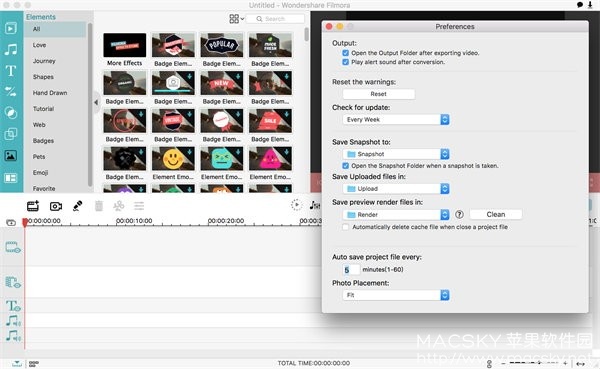Click the elements Search field
Screen dimensions: 600x369
coord(276,19)
